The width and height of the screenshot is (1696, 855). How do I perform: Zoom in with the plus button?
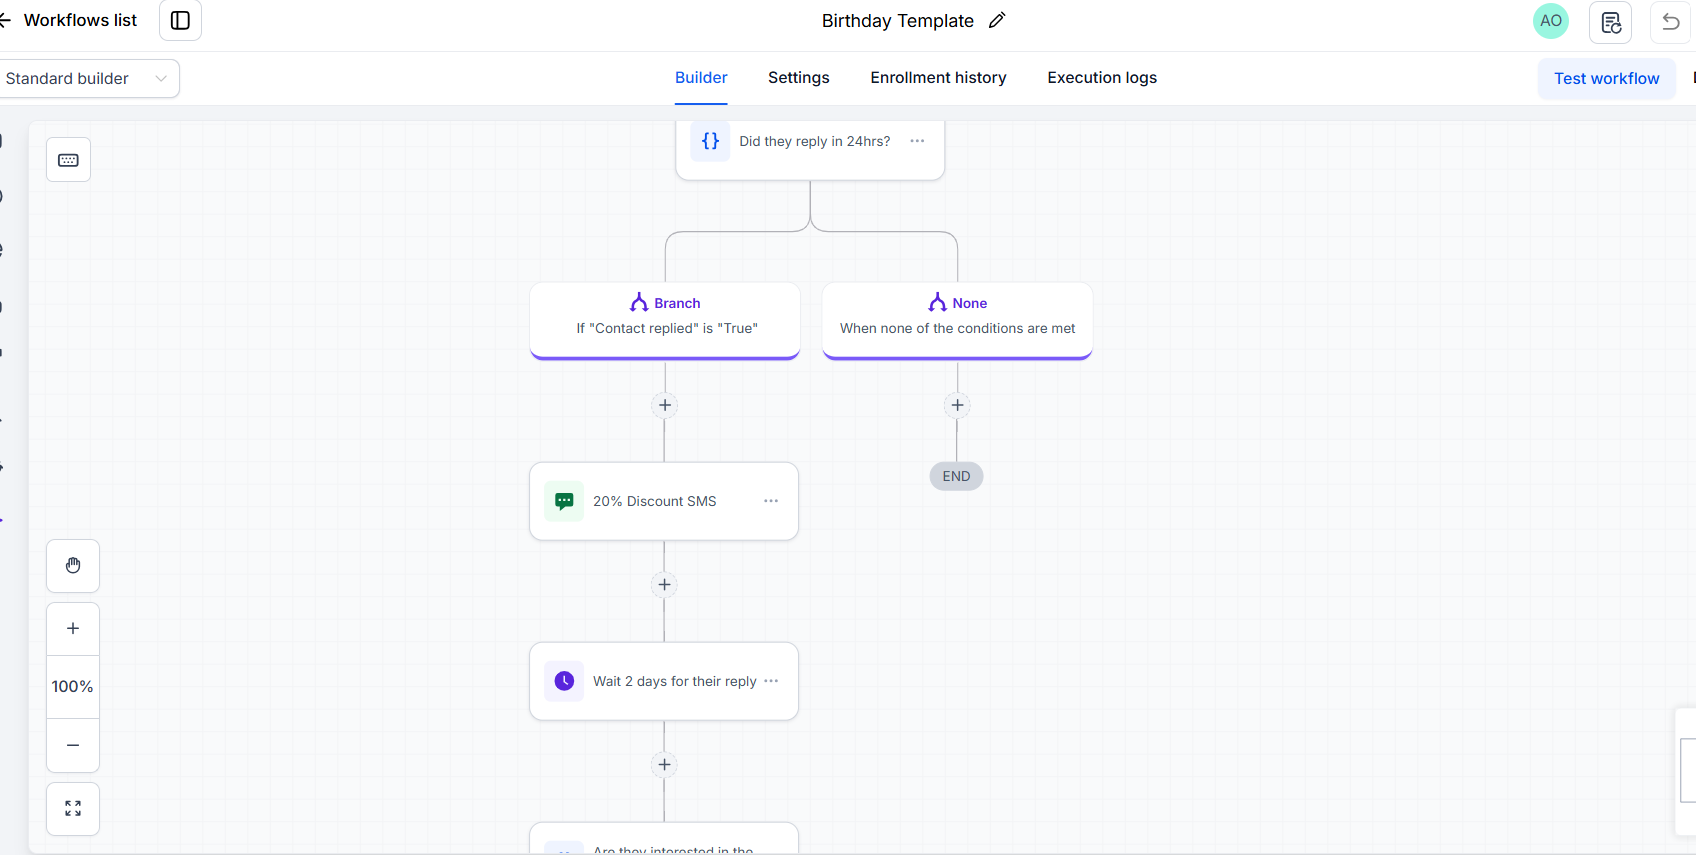(73, 629)
